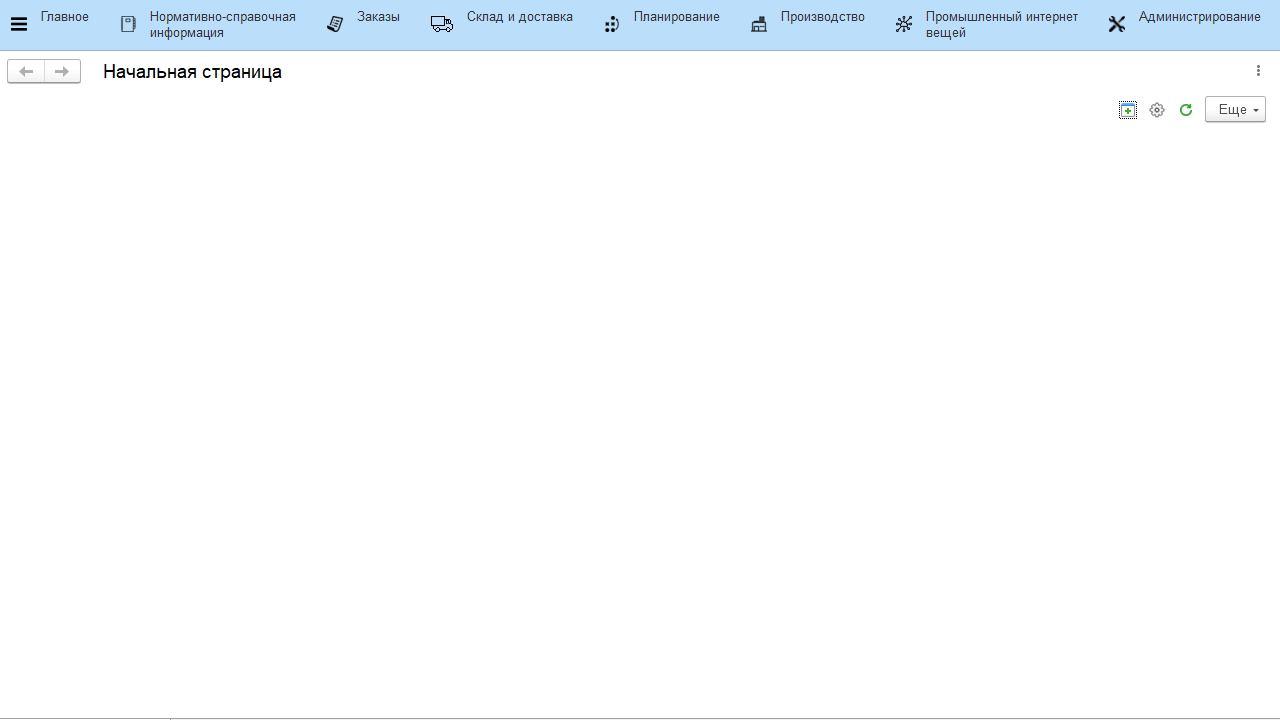Click the Начальная страница page title
The height and width of the screenshot is (720, 1280).
(x=192, y=72)
